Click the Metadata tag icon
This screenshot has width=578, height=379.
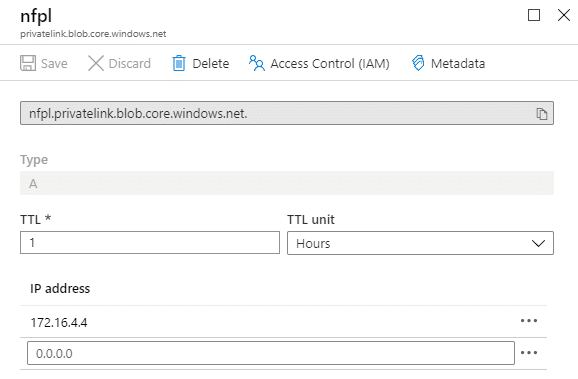[418, 63]
